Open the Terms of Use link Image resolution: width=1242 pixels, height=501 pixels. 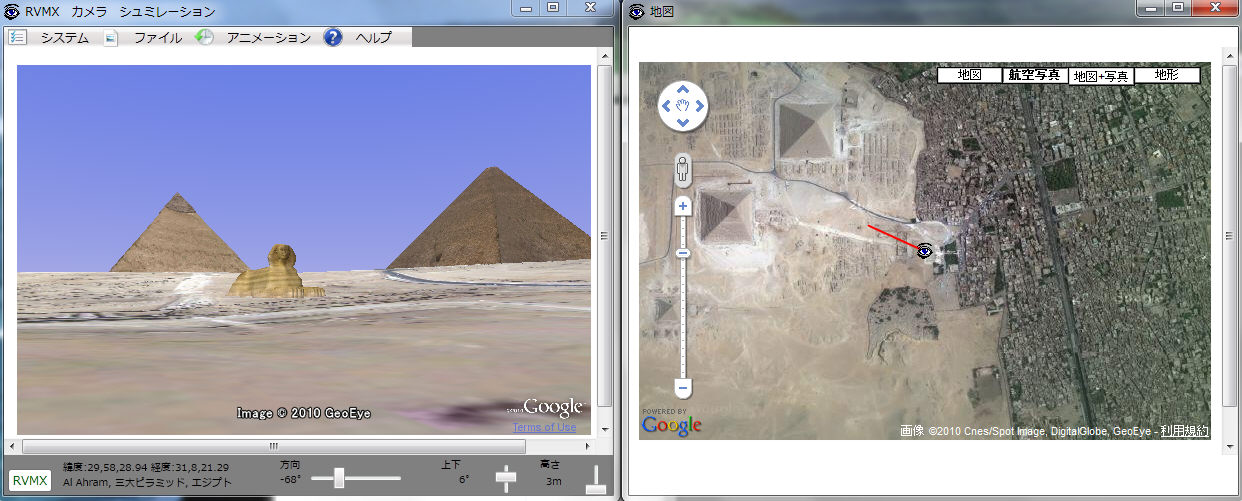point(544,427)
